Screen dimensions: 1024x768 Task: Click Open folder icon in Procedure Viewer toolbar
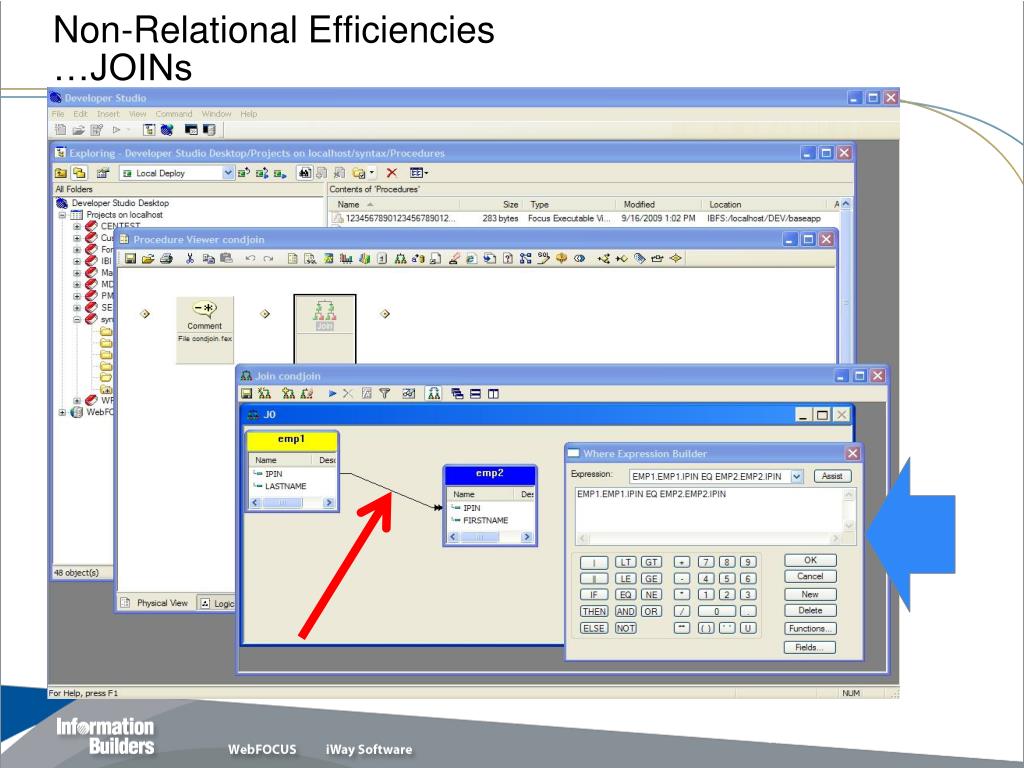tap(148, 259)
